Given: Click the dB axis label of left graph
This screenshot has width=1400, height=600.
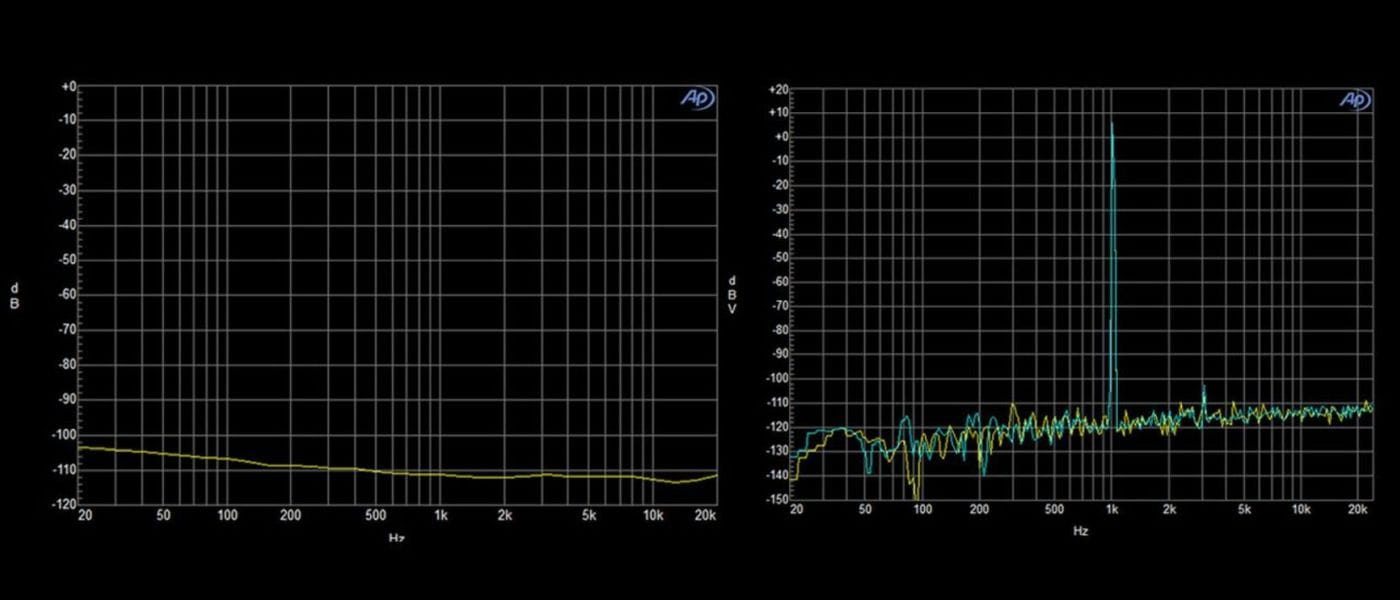Looking at the screenshot, I should point(14,297).
